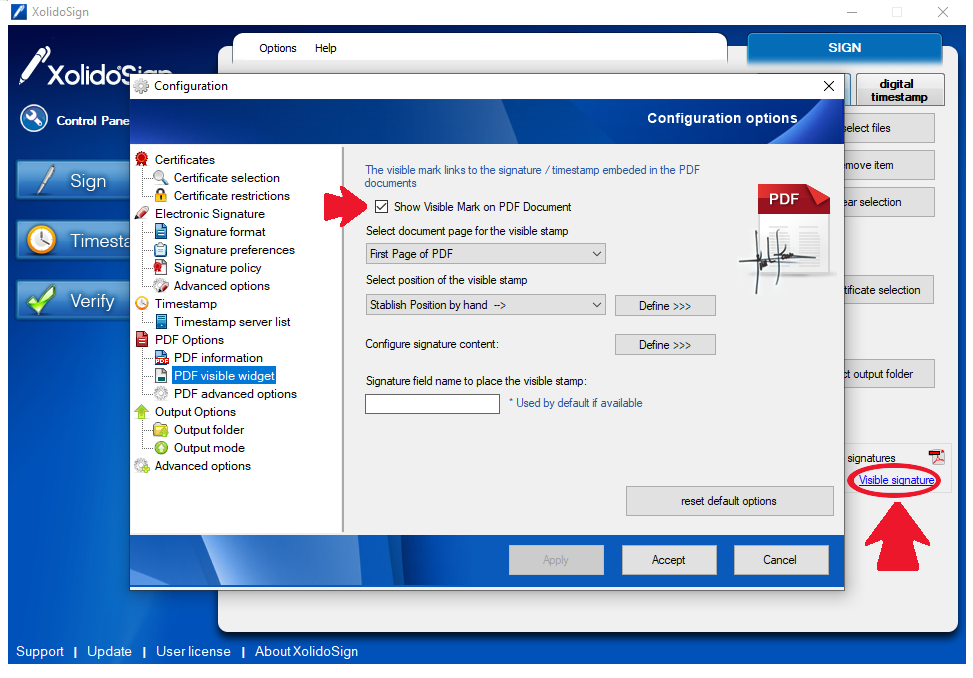The image size is (973, 678).
Task: Click the Adobe PDF icon beside signatures
Action: click(x=936, y=457)
